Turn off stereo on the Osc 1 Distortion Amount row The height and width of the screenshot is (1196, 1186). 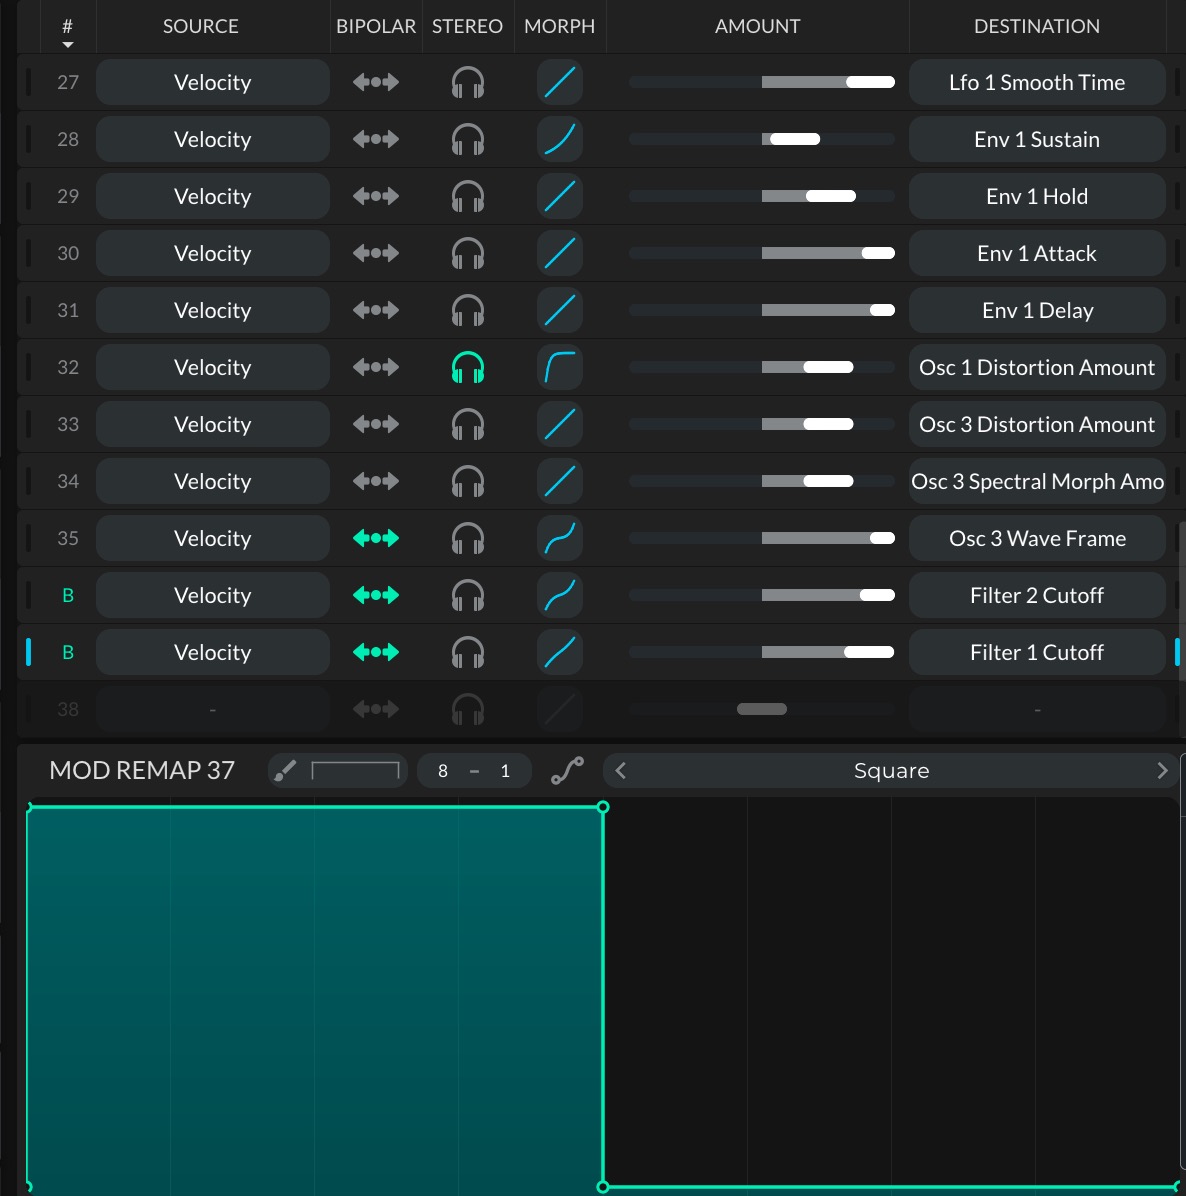click(467, 367)
